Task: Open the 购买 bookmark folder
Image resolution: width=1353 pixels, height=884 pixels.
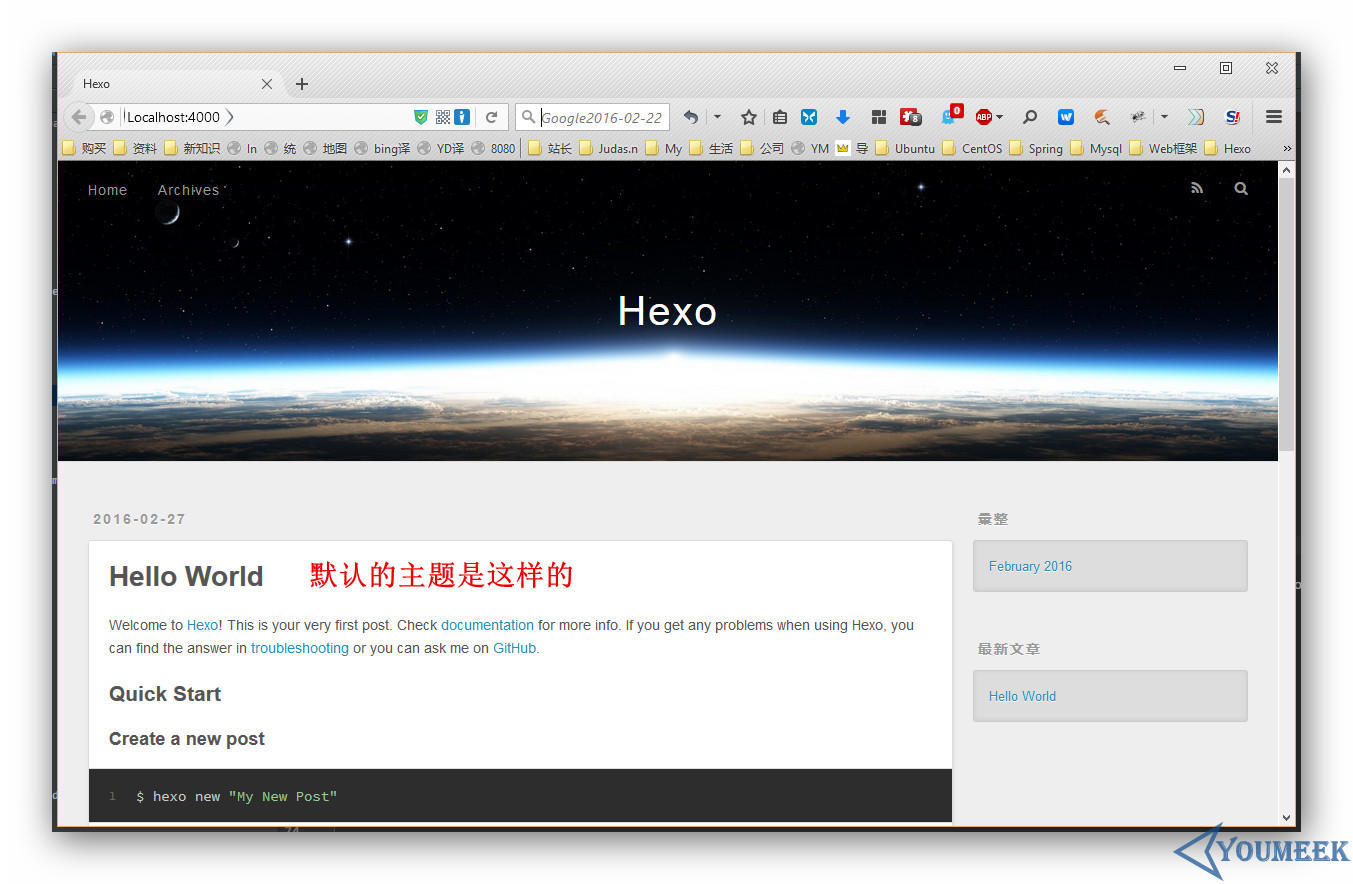Action: pos(84,148)
